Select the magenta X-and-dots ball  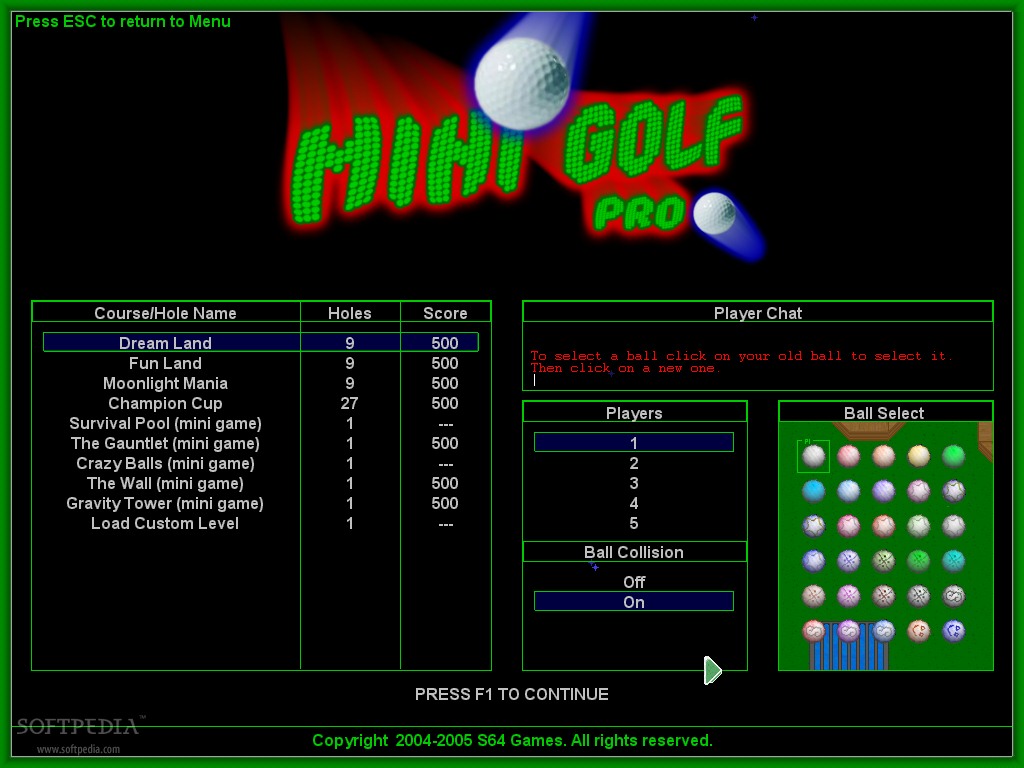pyautogui.click(x=848, y=596)
